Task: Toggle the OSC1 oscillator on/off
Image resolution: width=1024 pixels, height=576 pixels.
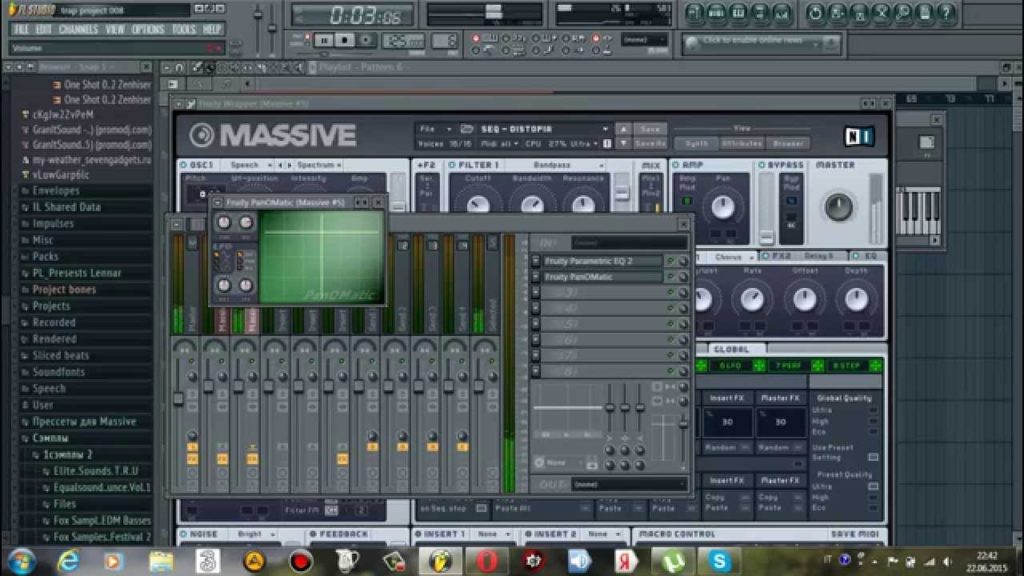Action: click(x=184, y=165)
